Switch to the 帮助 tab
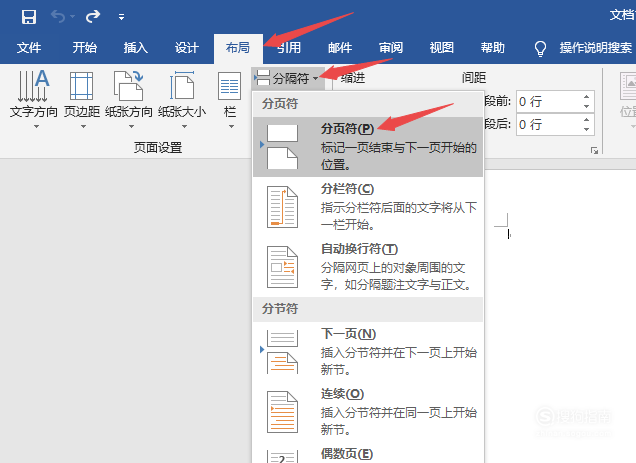The width and height of the screenshot is (636, 463). coord(493,48)
